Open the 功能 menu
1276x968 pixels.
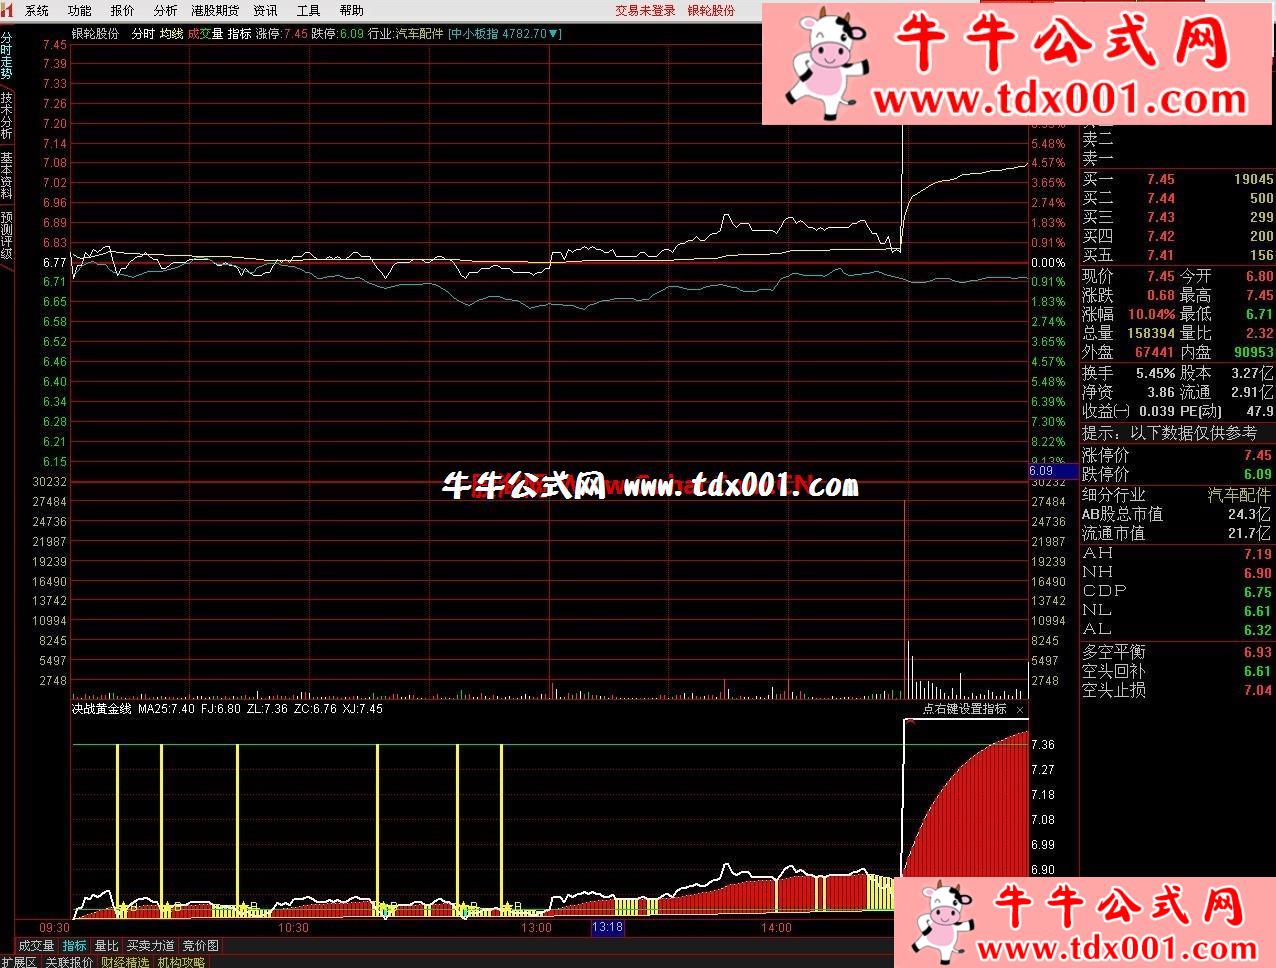pyautogui.click(x=79, y=10)
